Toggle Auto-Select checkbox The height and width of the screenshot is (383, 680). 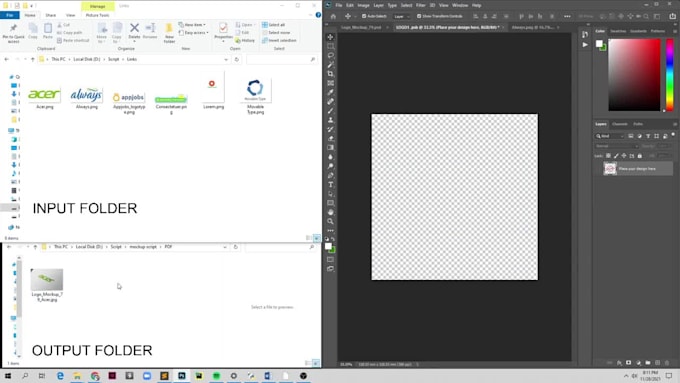point(364,16)
